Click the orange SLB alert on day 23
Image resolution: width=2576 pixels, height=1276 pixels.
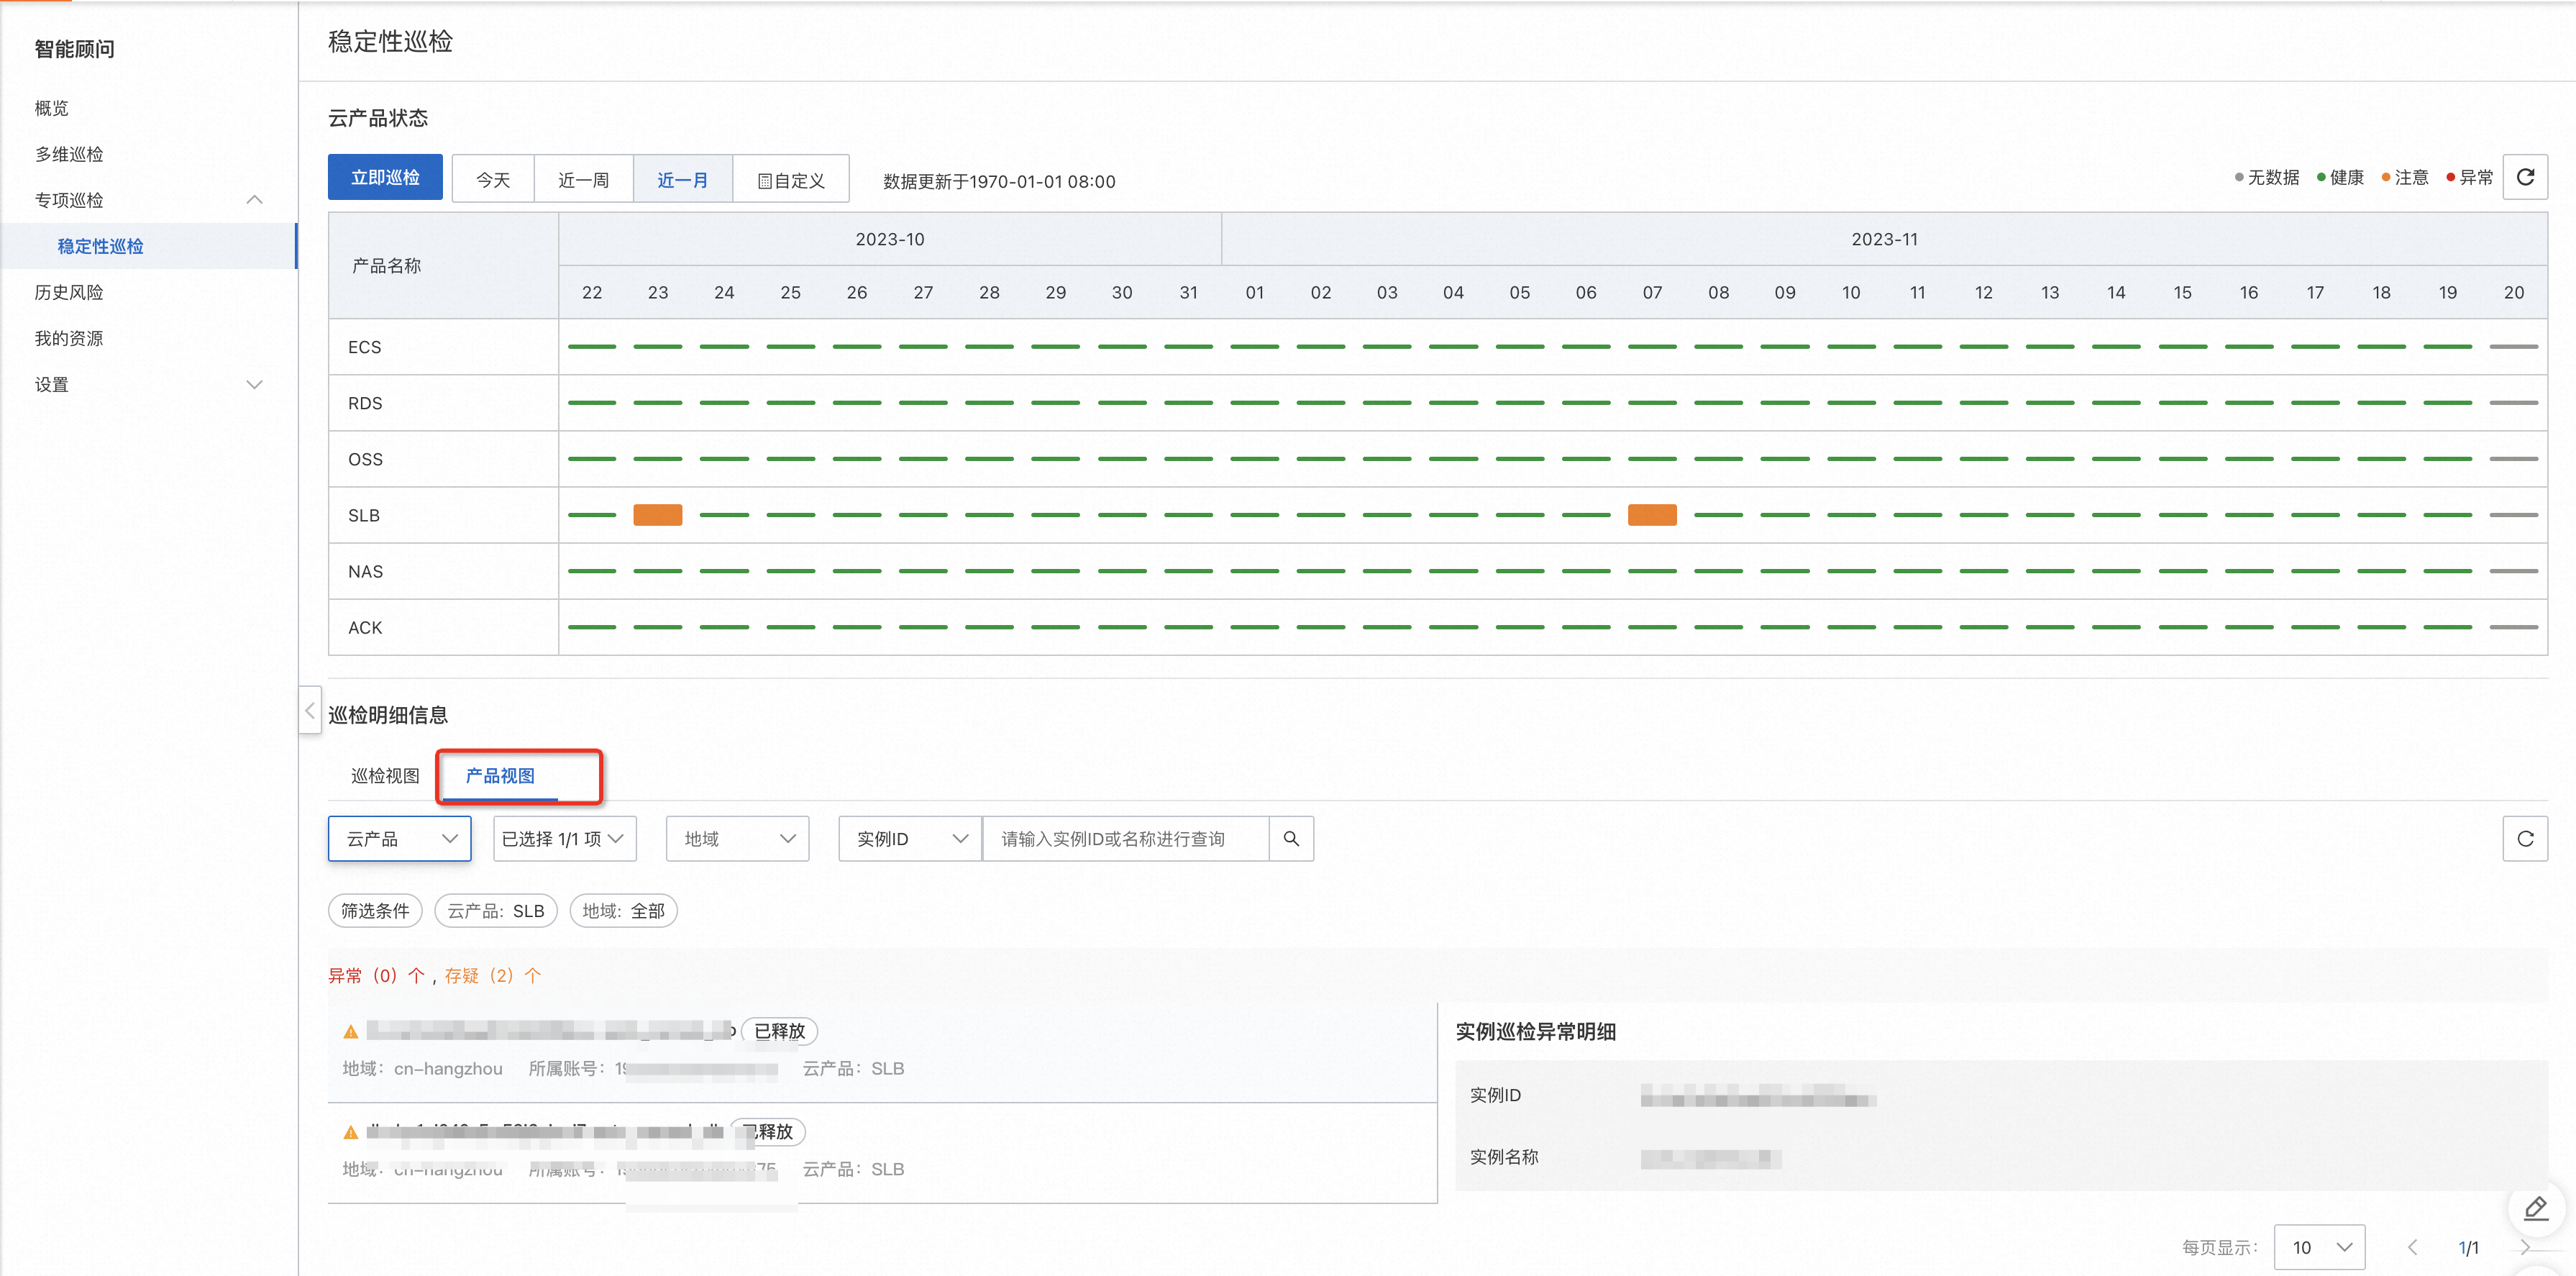pyautogui.click(x=658, y=515)
